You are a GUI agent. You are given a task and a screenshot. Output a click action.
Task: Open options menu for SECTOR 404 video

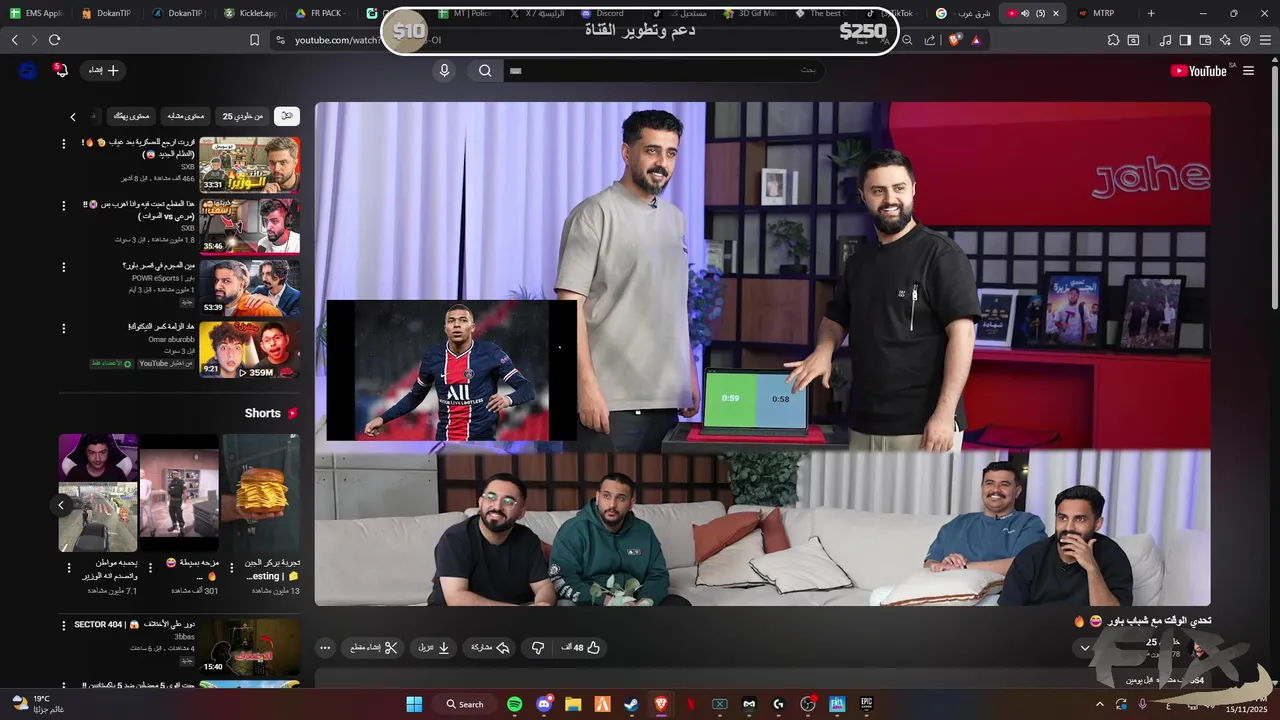click(64, 625)
